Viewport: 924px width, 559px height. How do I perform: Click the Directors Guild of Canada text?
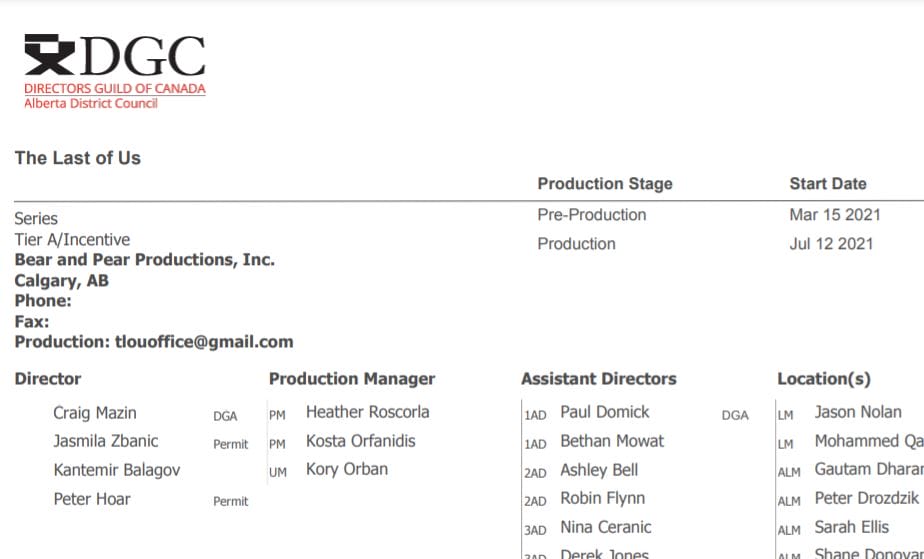tap(115, 88)
